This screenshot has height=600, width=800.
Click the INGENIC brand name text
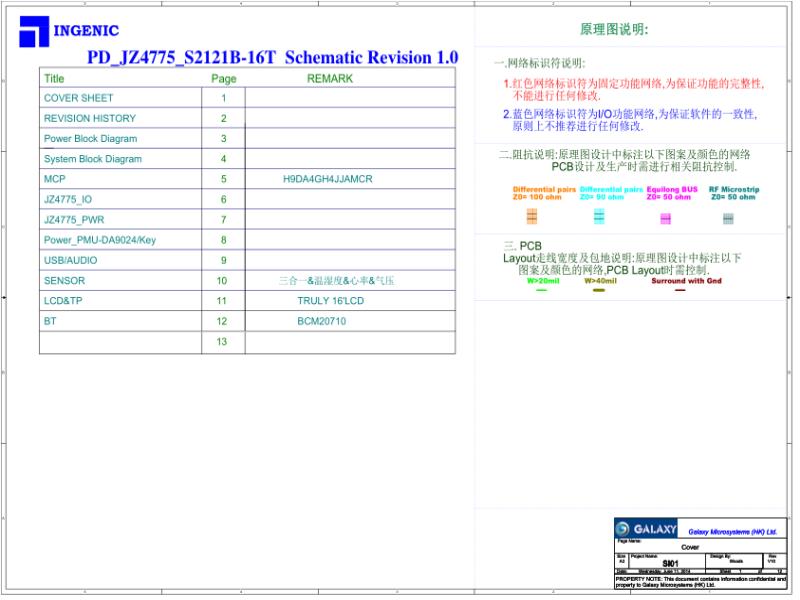click(x=86, y=31)
